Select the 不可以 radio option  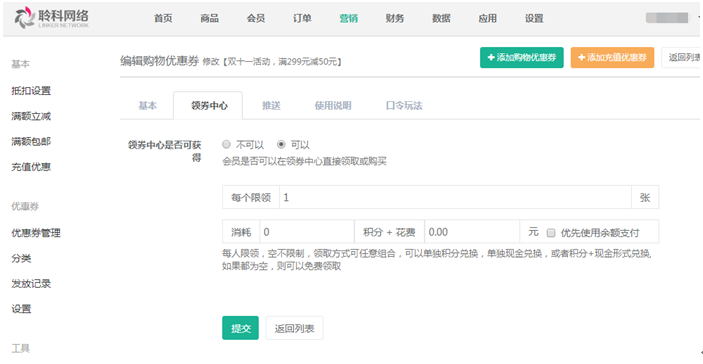(x=226, y=144)
